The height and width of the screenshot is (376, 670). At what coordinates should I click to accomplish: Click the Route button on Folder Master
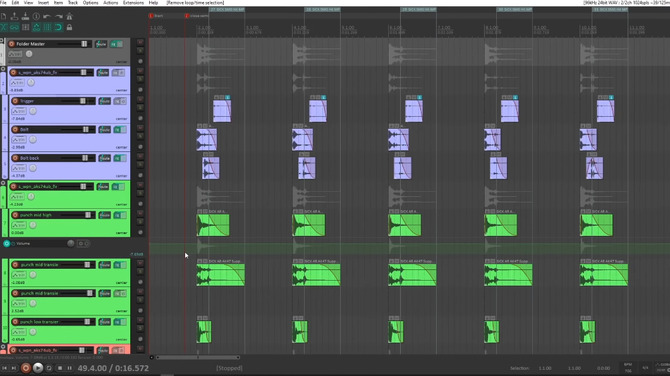coord(101,44)
